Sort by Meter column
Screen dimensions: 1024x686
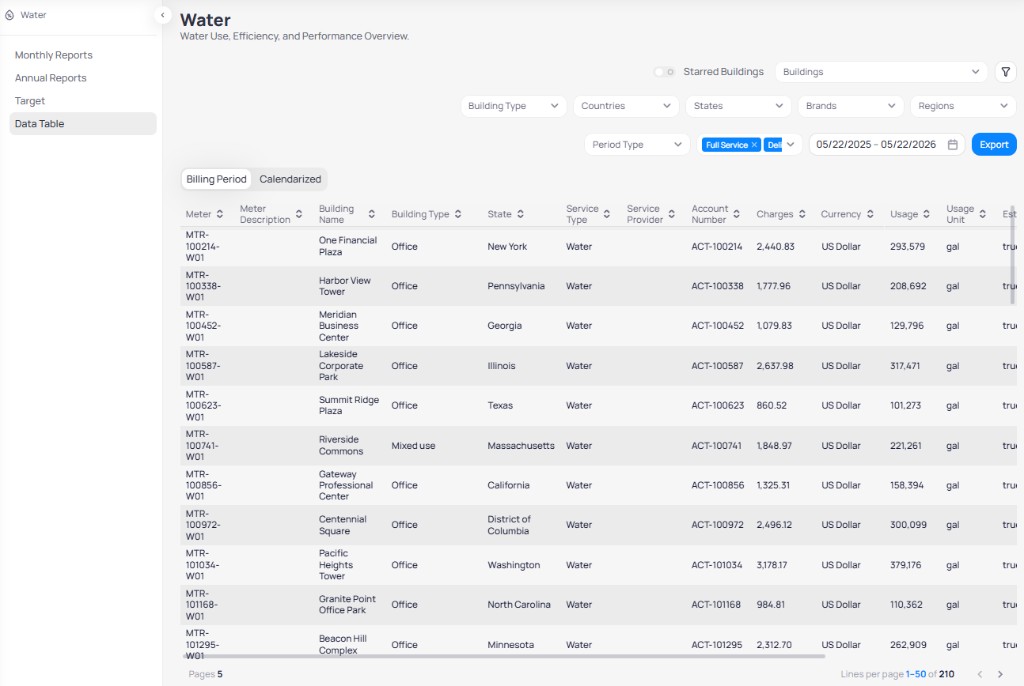coord(220,214)
